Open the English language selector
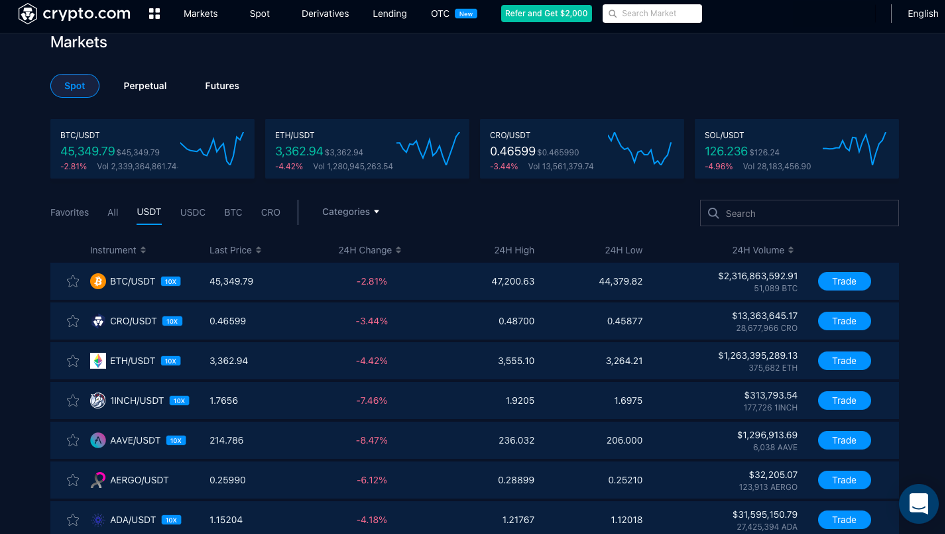The height and width of the screenshot is (534, 945). coord(923,13)
